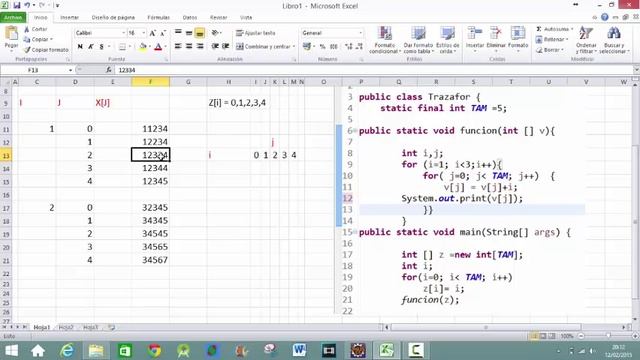640x360 pixels.
Task: Save the workbook from quick access toolbar
Action: (17, 5)
